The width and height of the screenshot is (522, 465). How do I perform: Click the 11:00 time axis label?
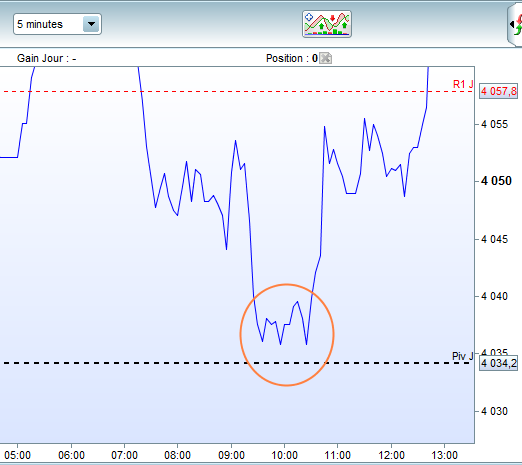[x=338, y=455]
